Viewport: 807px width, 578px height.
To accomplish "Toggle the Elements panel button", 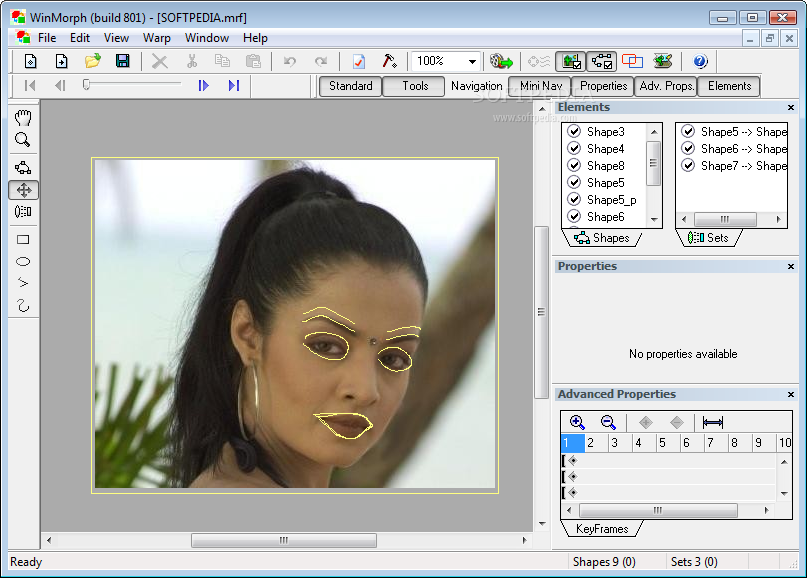I will pyautogui.click(x=729, y=86).
